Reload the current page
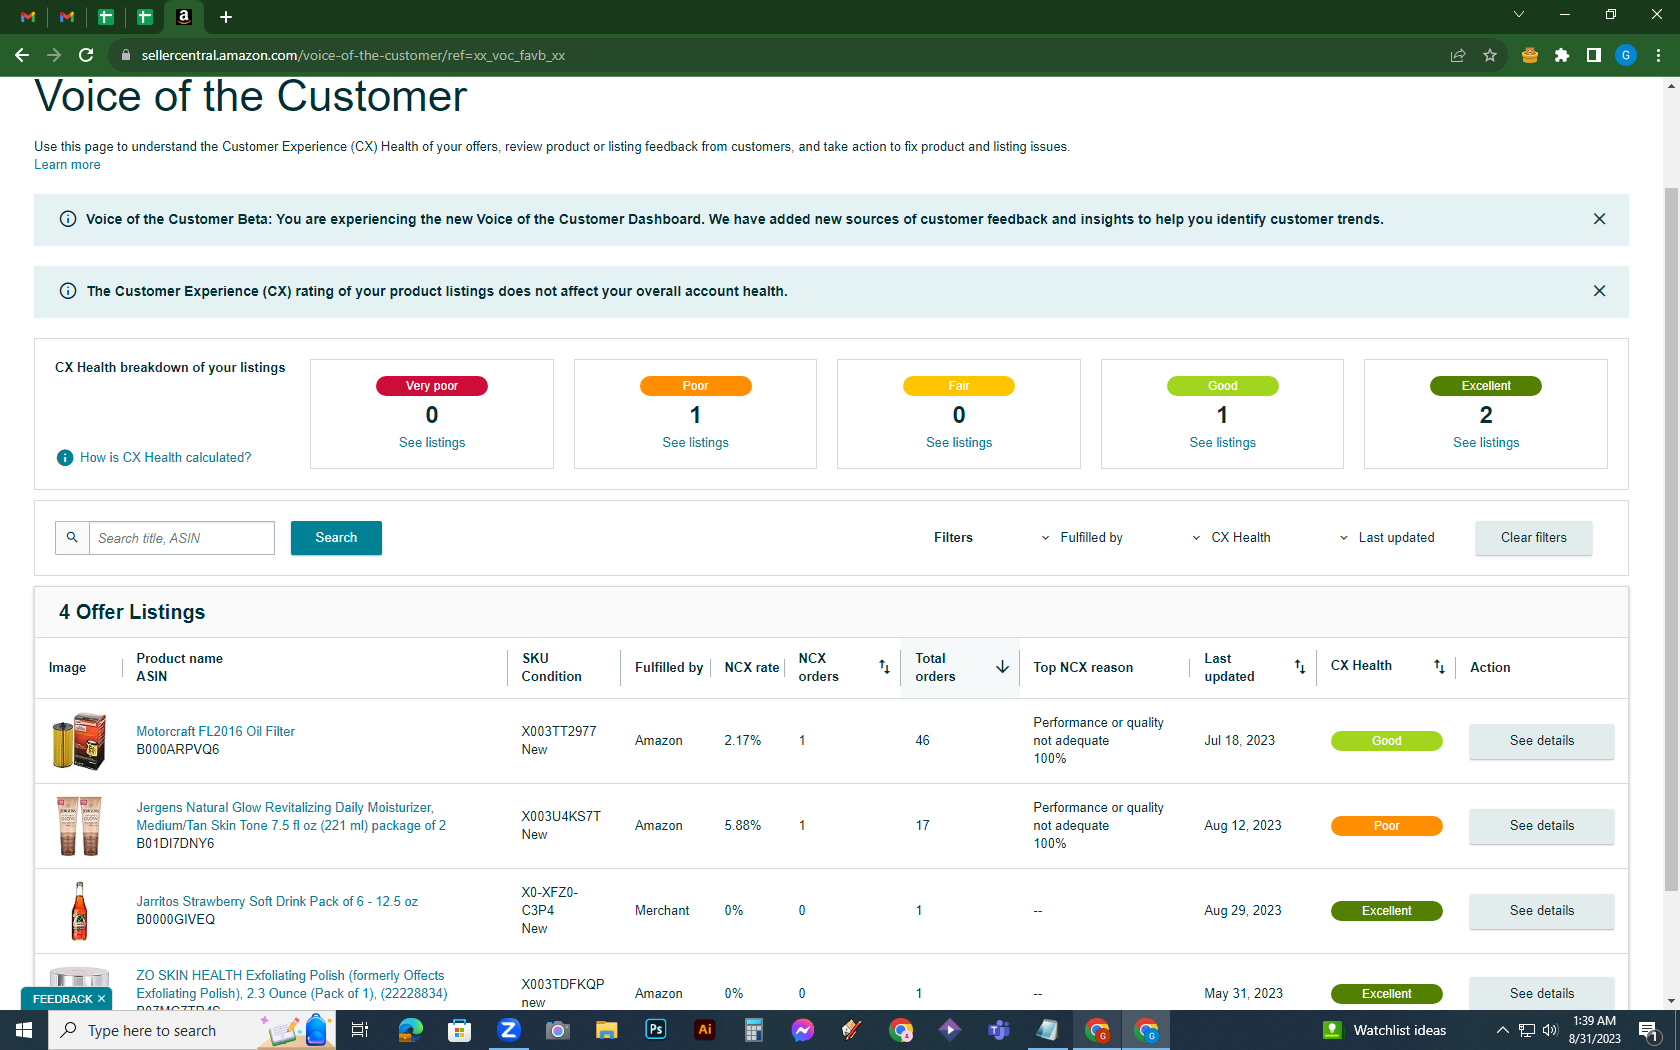The height and width of the screenshot is (1050, 1680). coord(86,55)
